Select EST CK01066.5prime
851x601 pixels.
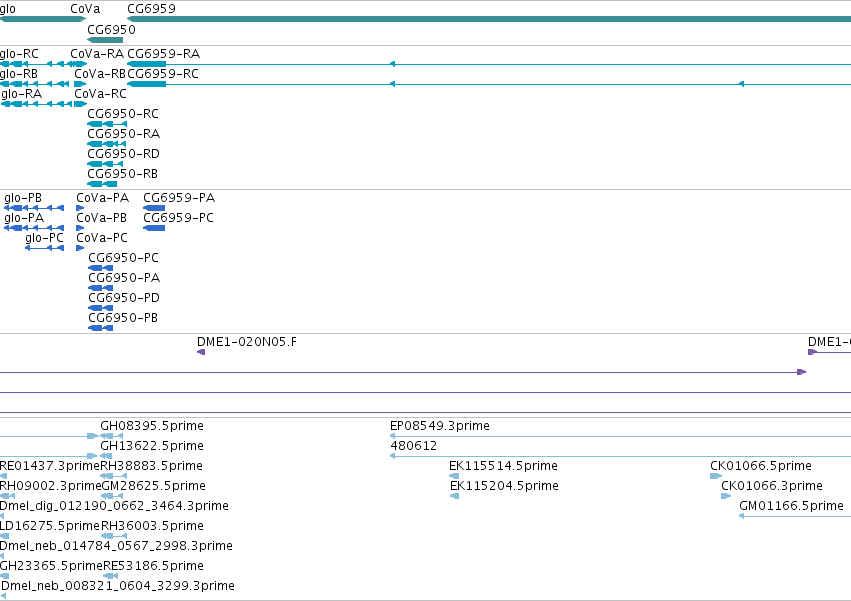(761, 466)
